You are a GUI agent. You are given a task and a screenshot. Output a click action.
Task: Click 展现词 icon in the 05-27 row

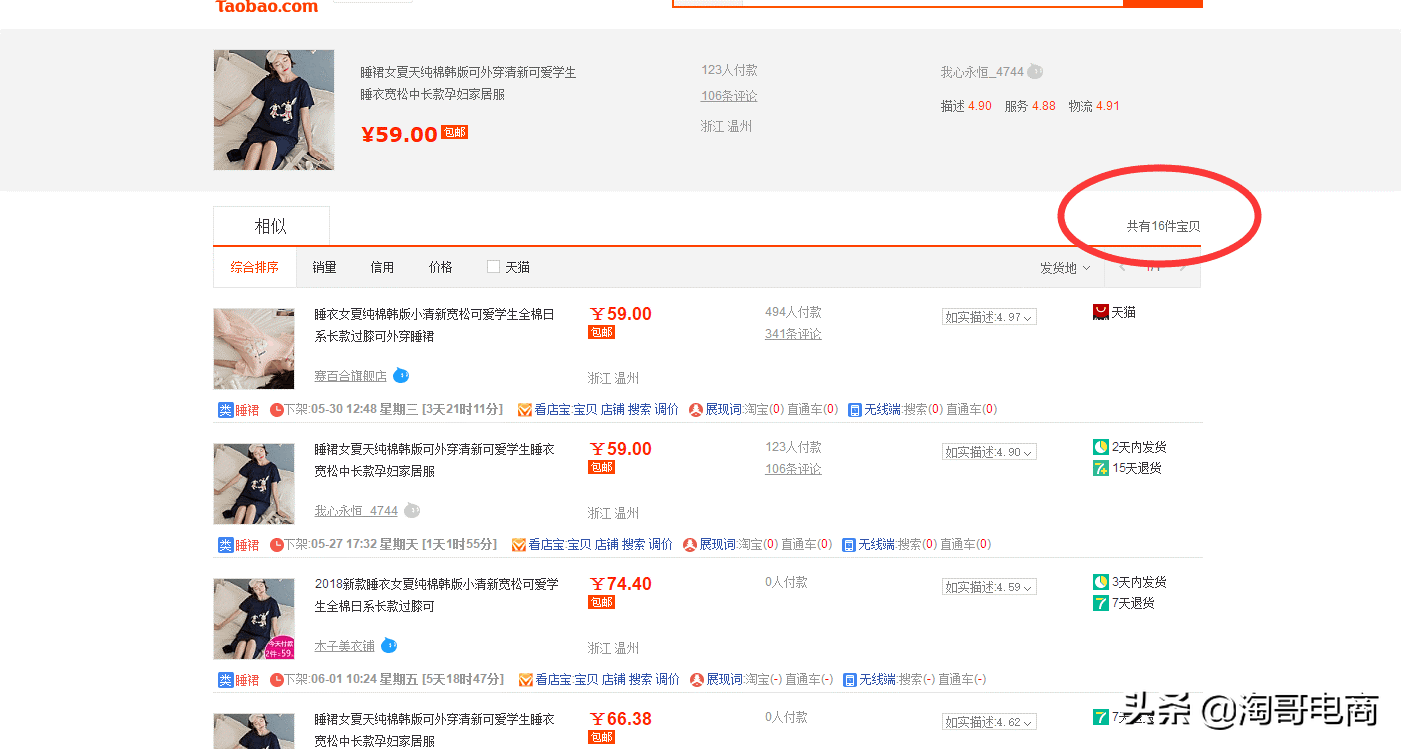click(x=690, y=545)
